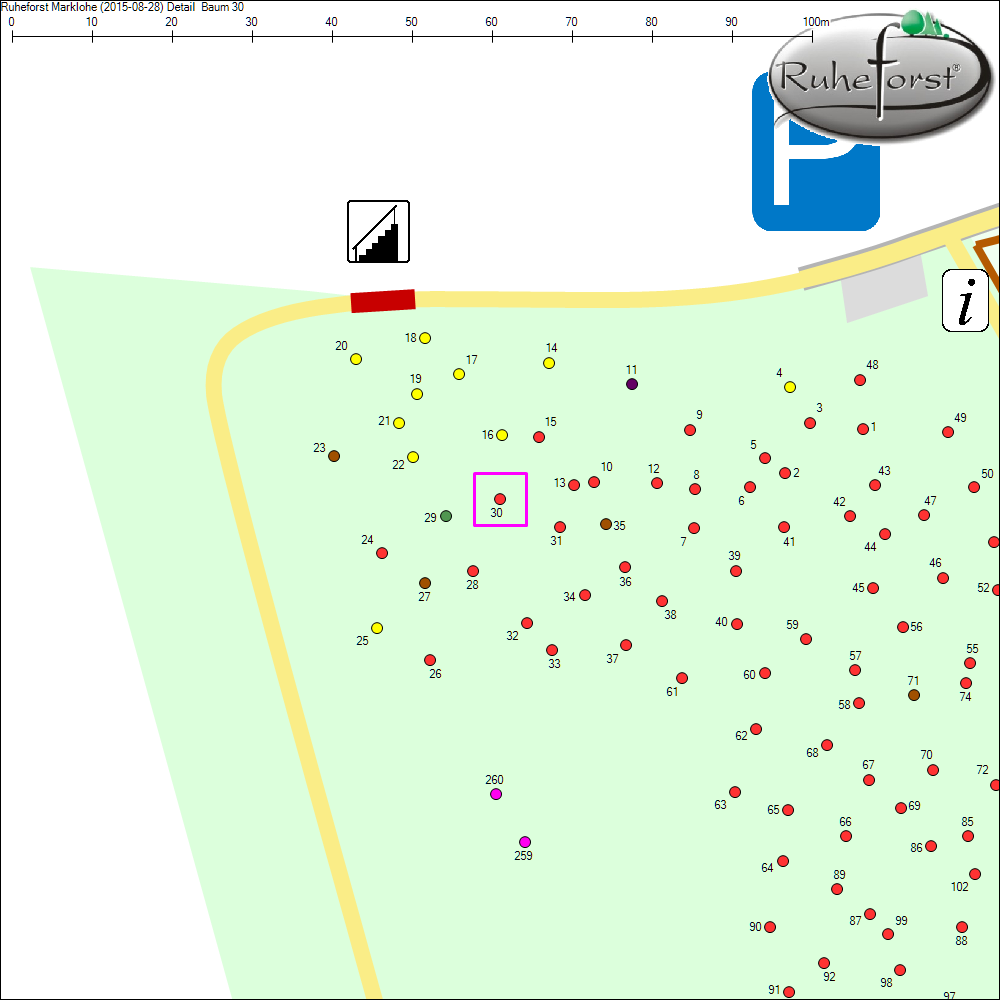Select yellow tree marker 4
This screenshot has height=1000, width=1000.
coord(790,387)
